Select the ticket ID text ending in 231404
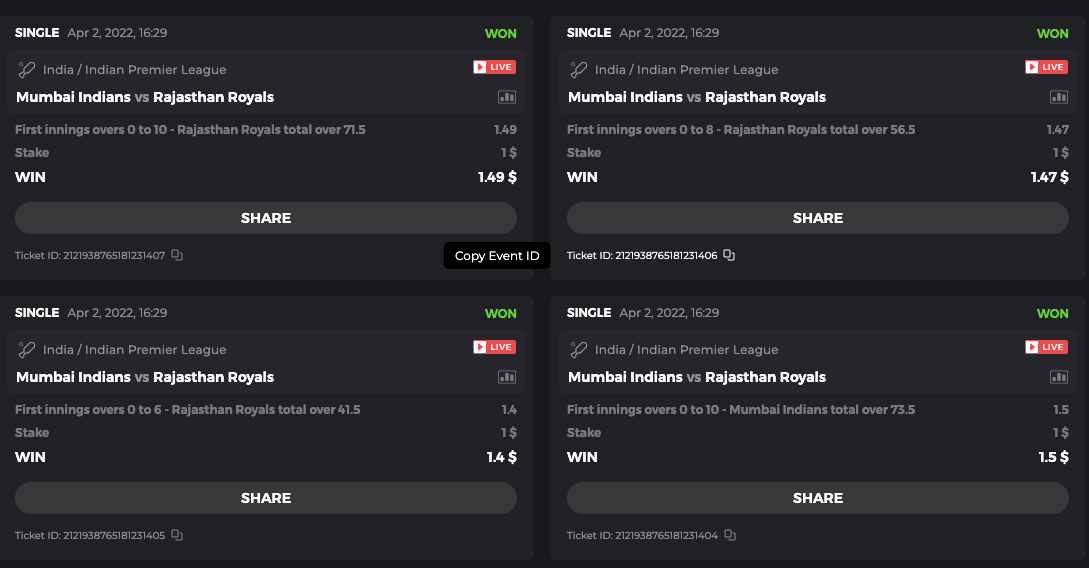The height and width of the screenshot is (568, 1089). pos(642,536)
